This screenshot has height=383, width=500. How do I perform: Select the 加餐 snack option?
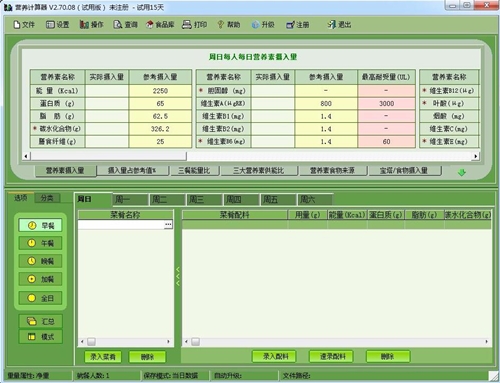(40, 279)
